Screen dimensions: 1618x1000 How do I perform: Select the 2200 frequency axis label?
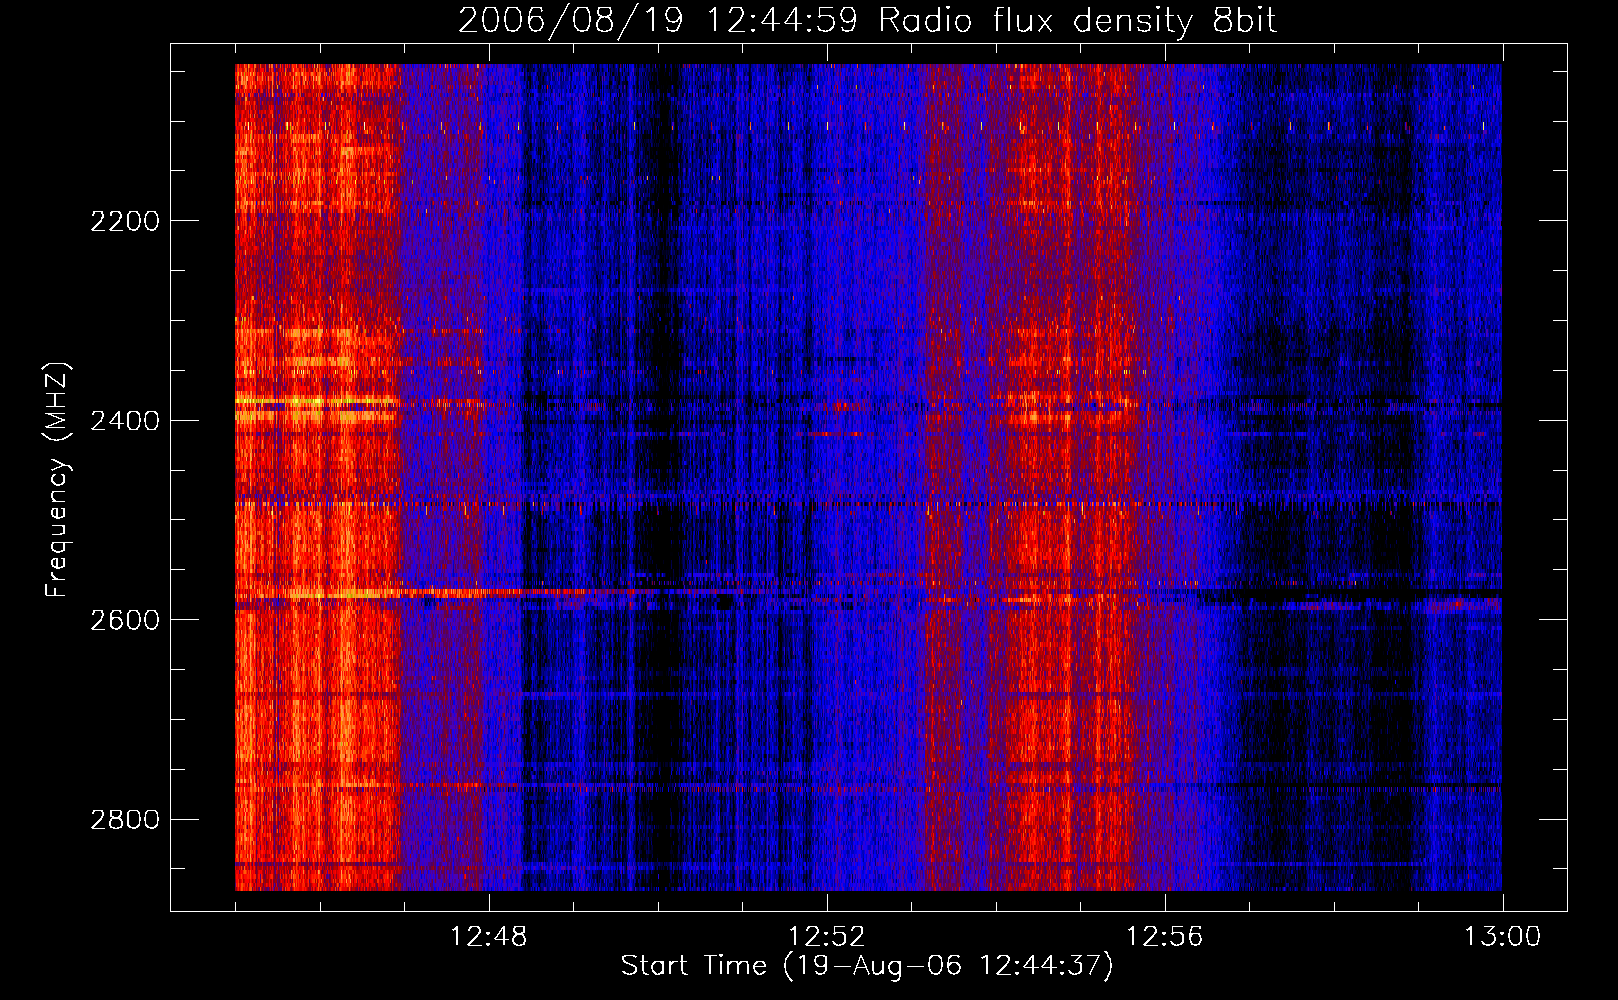125,221
